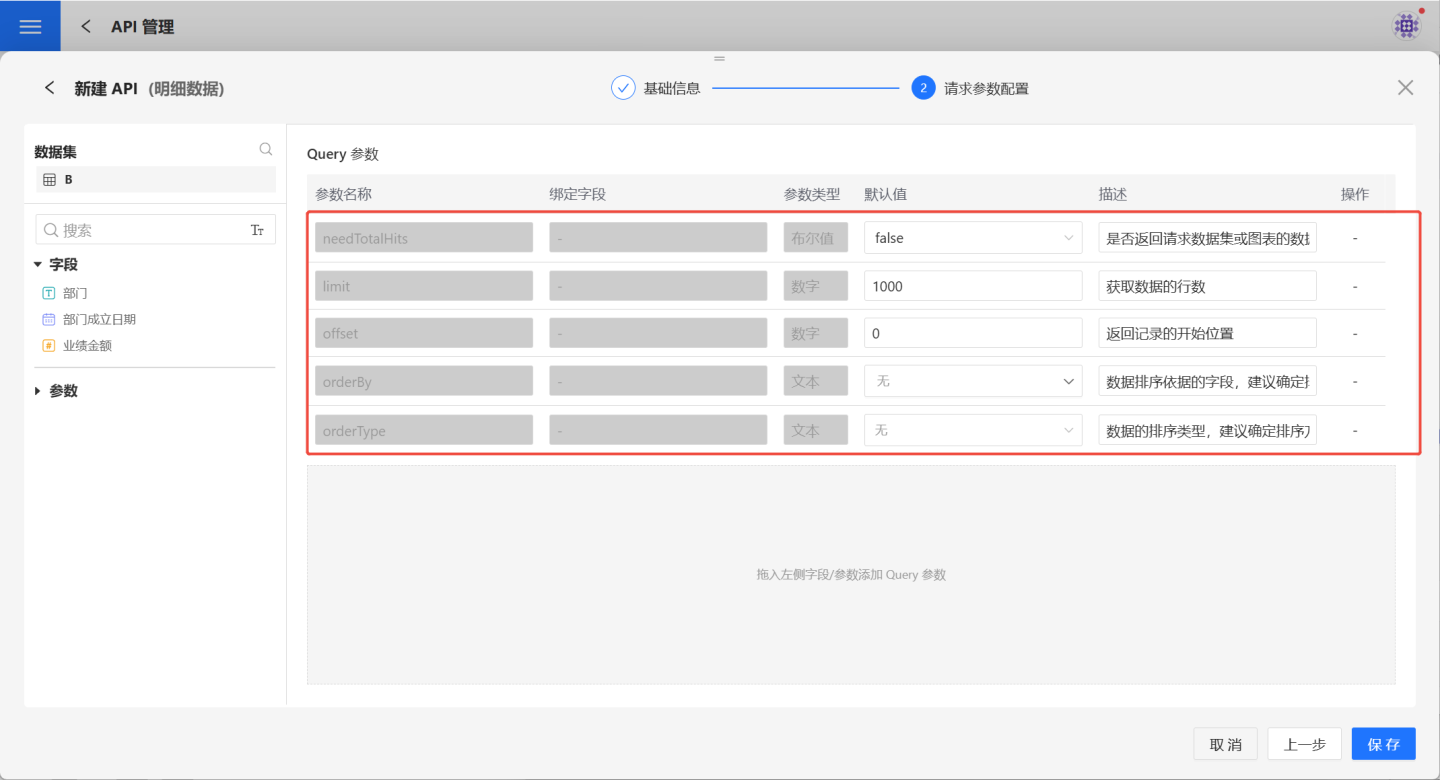Click the text-case Tt icon in search

[257, 230]
